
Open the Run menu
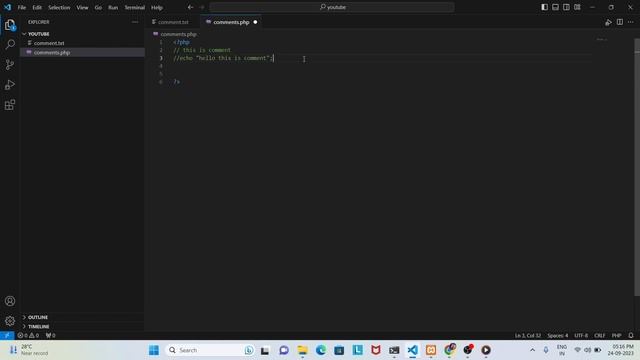pos(113,7)
